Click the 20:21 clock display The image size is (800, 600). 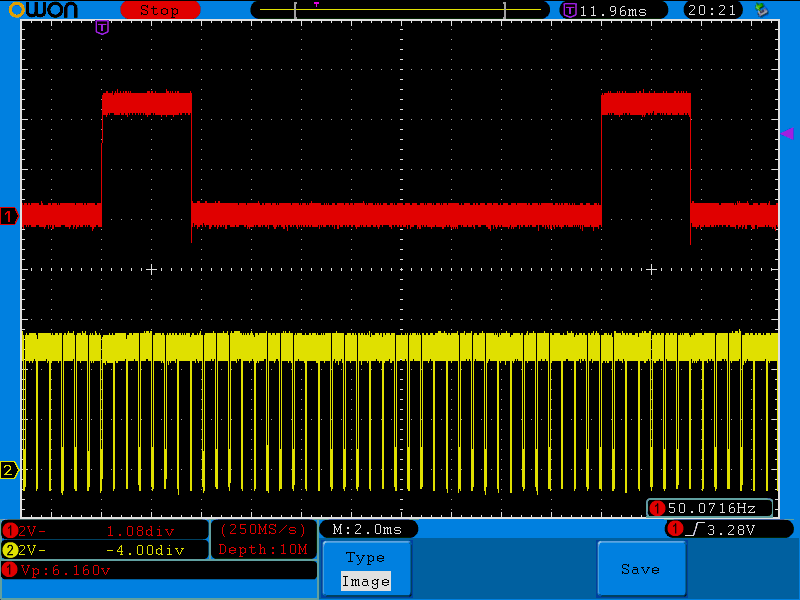[x=712, y=10]
